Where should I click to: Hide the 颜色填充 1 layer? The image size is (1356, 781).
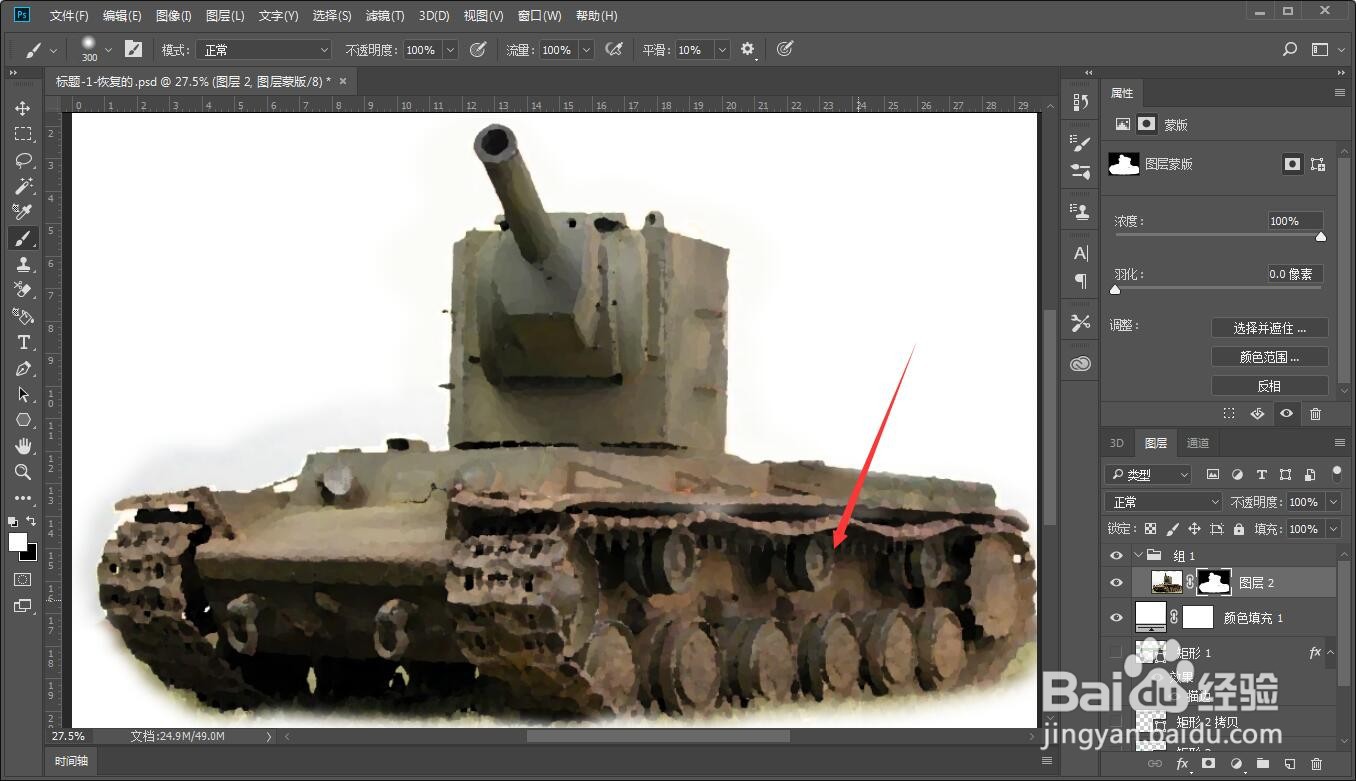[x=1116, y=617]
